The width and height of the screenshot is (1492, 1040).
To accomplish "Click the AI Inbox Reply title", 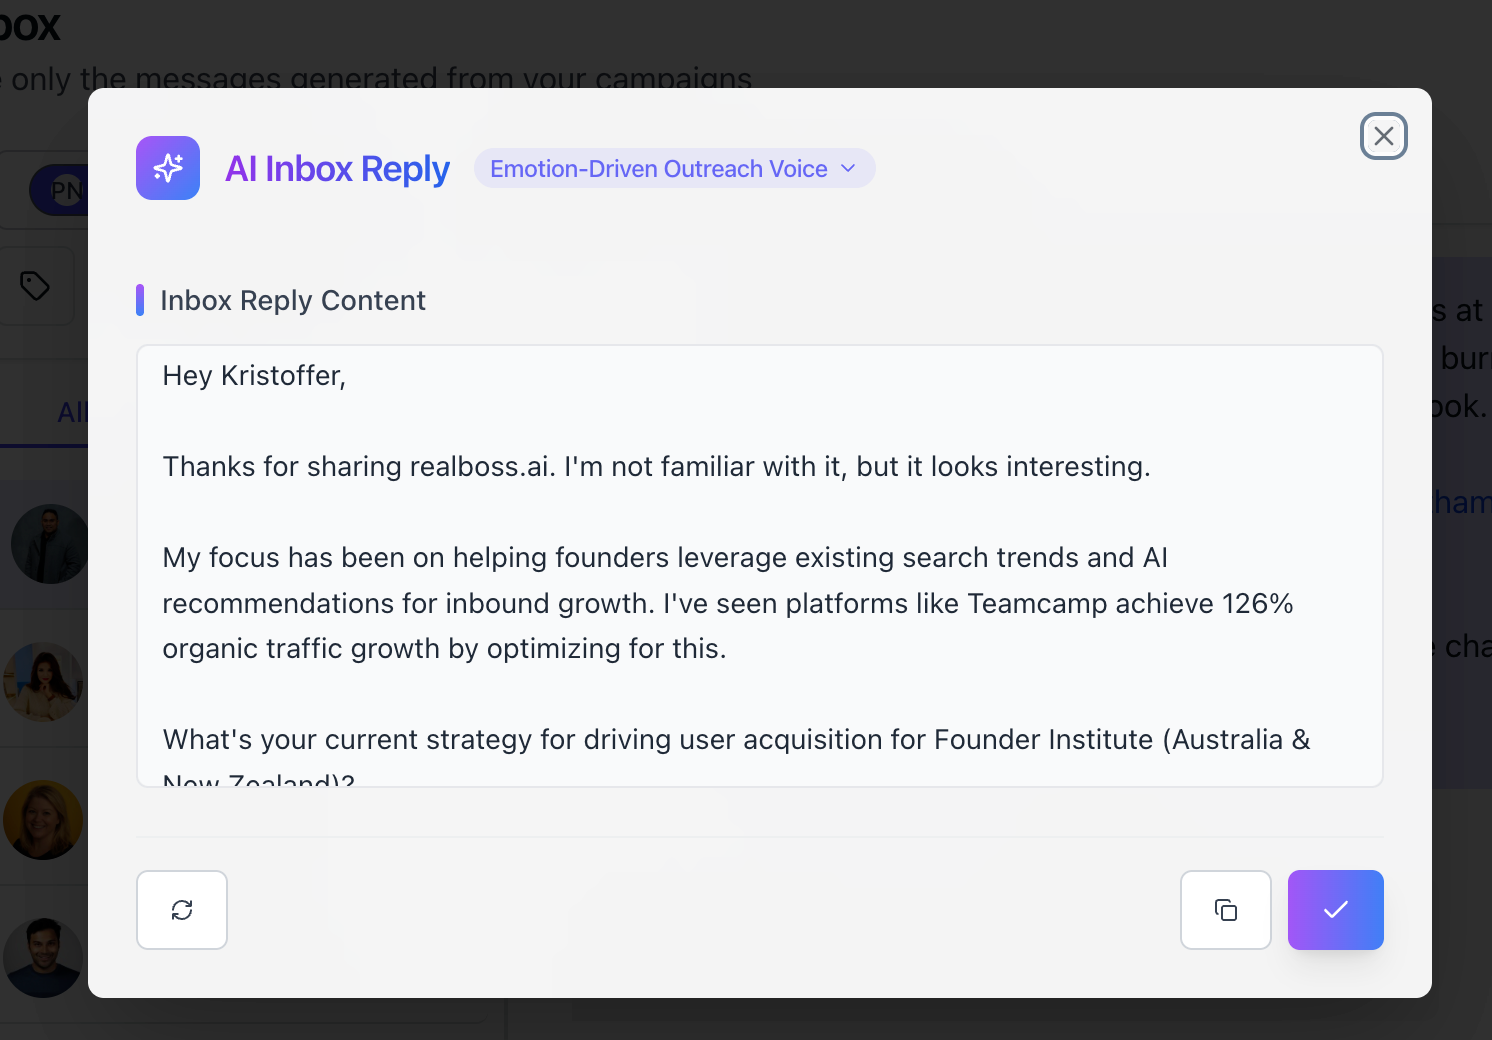I will 337,169.
